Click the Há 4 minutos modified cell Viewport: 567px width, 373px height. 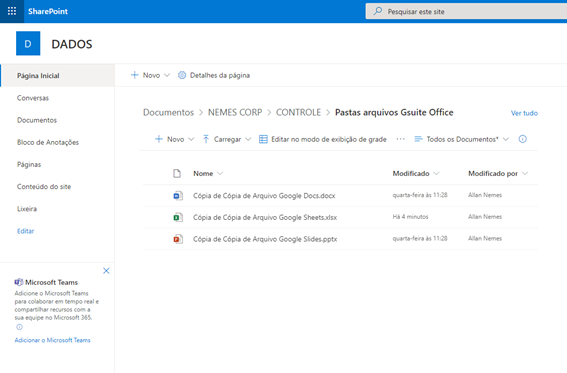410,217
